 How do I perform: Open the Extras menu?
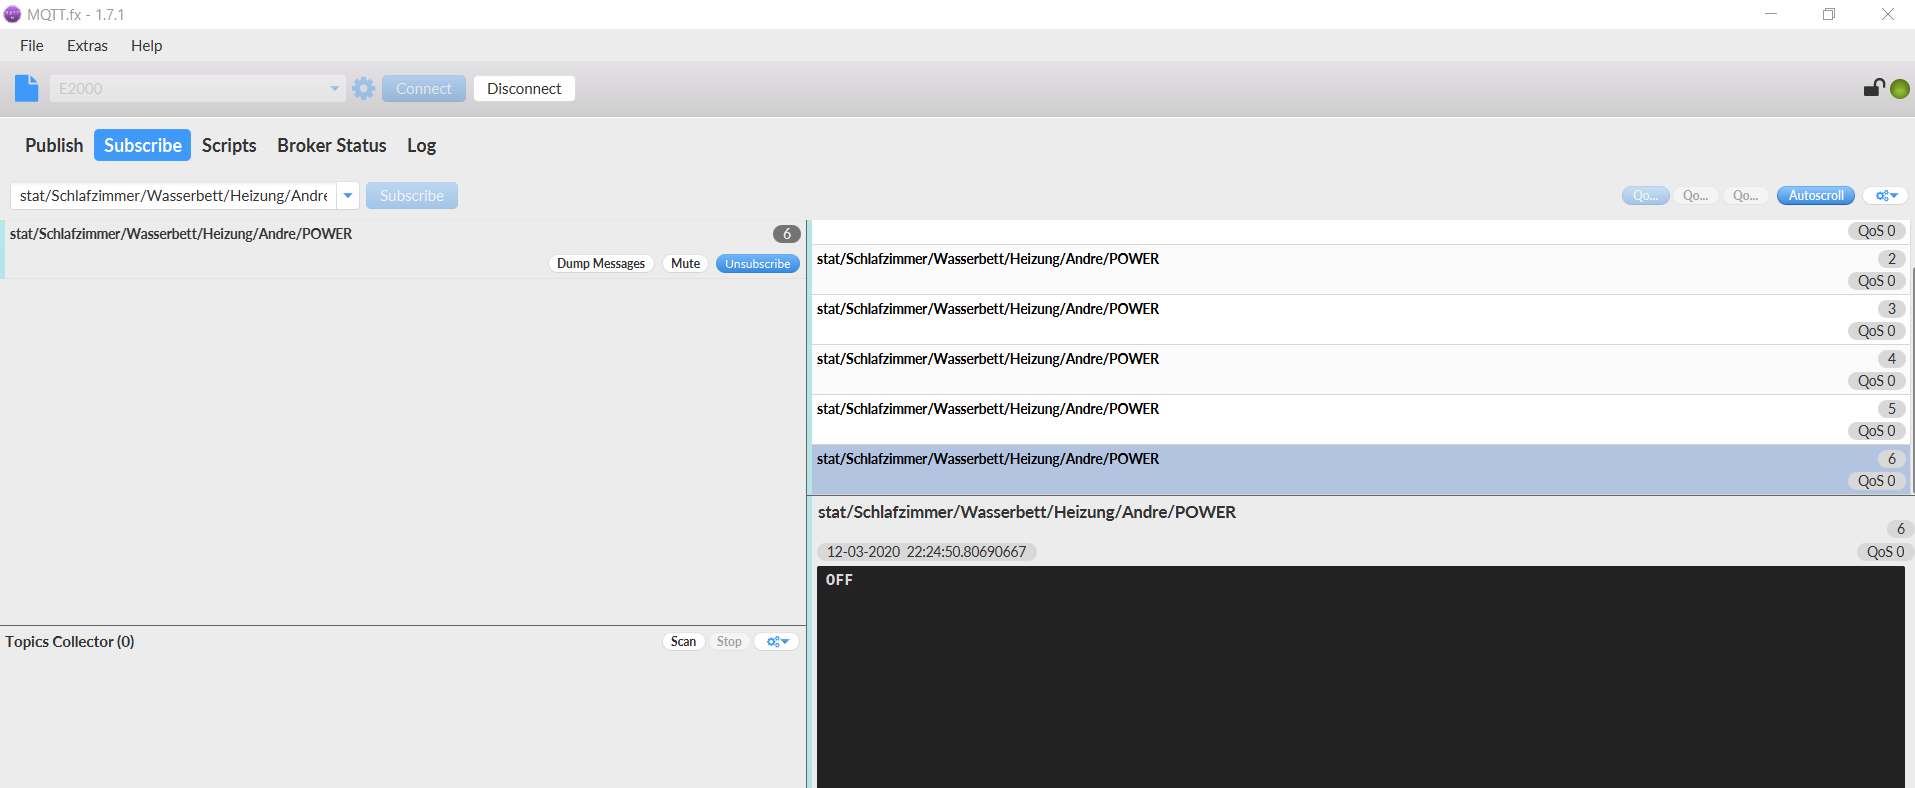click(x=87, y=46)
